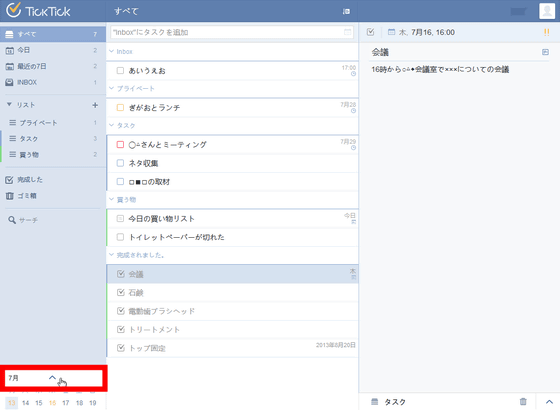Expand the detail pane footer chevron
The image size is (560, 410).
tap(549, 402)
